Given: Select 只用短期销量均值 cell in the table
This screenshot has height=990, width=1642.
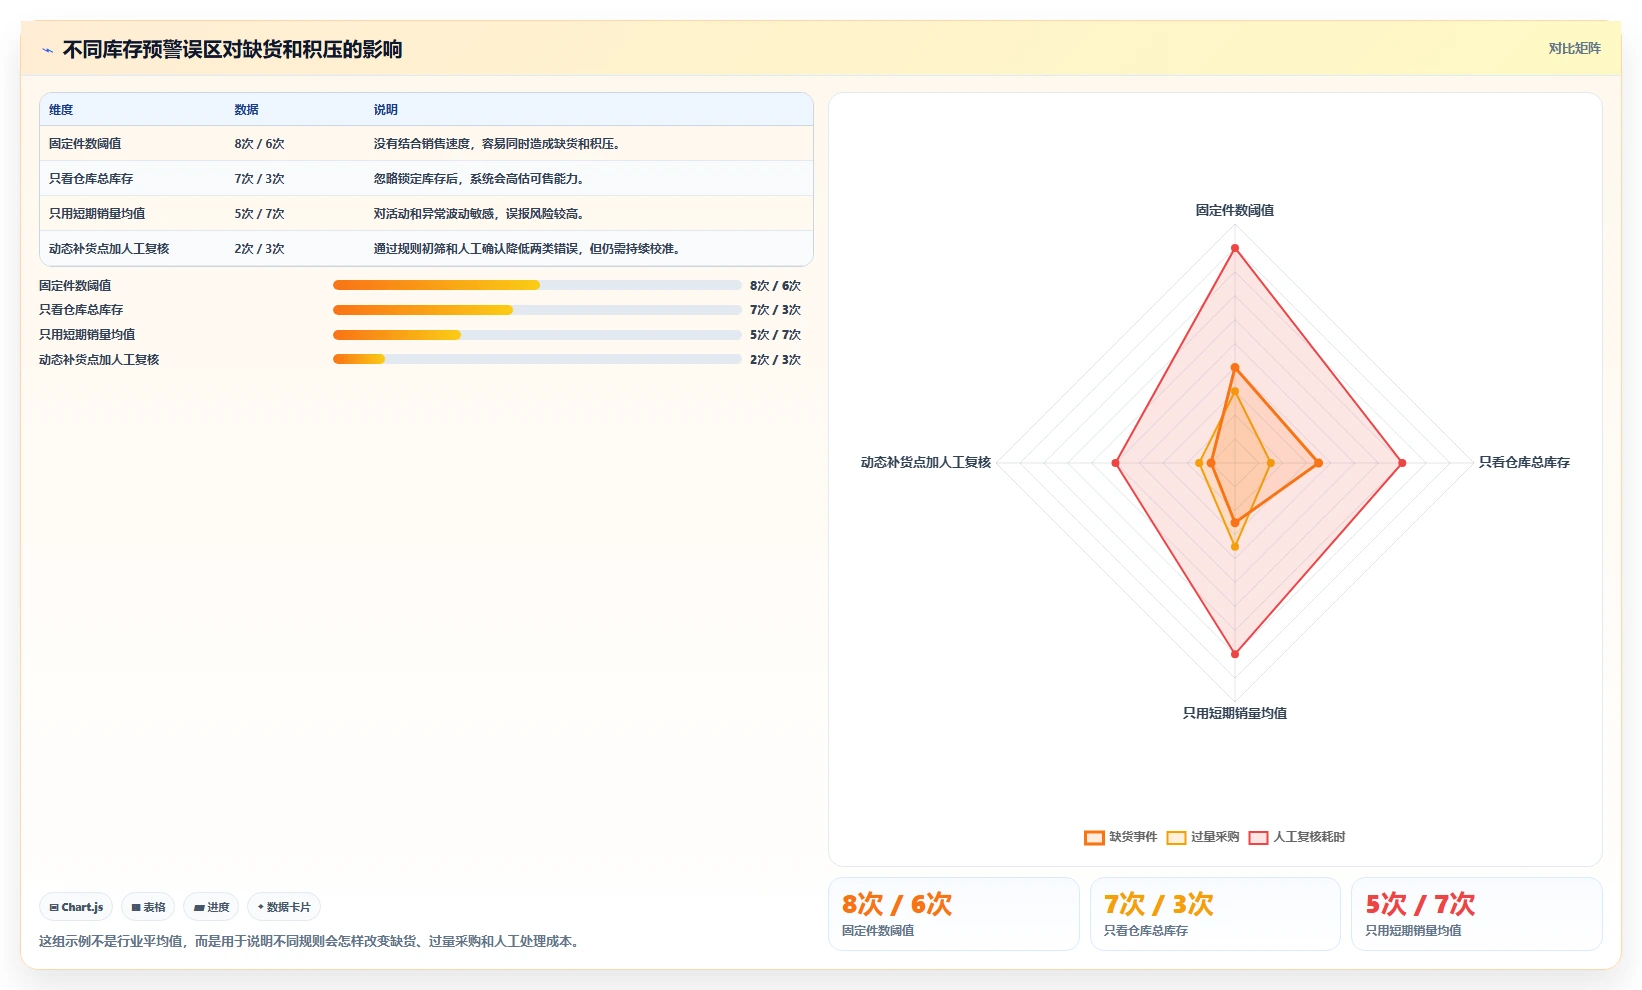Looking at the screenshot, I should click(x=97, y=214).
